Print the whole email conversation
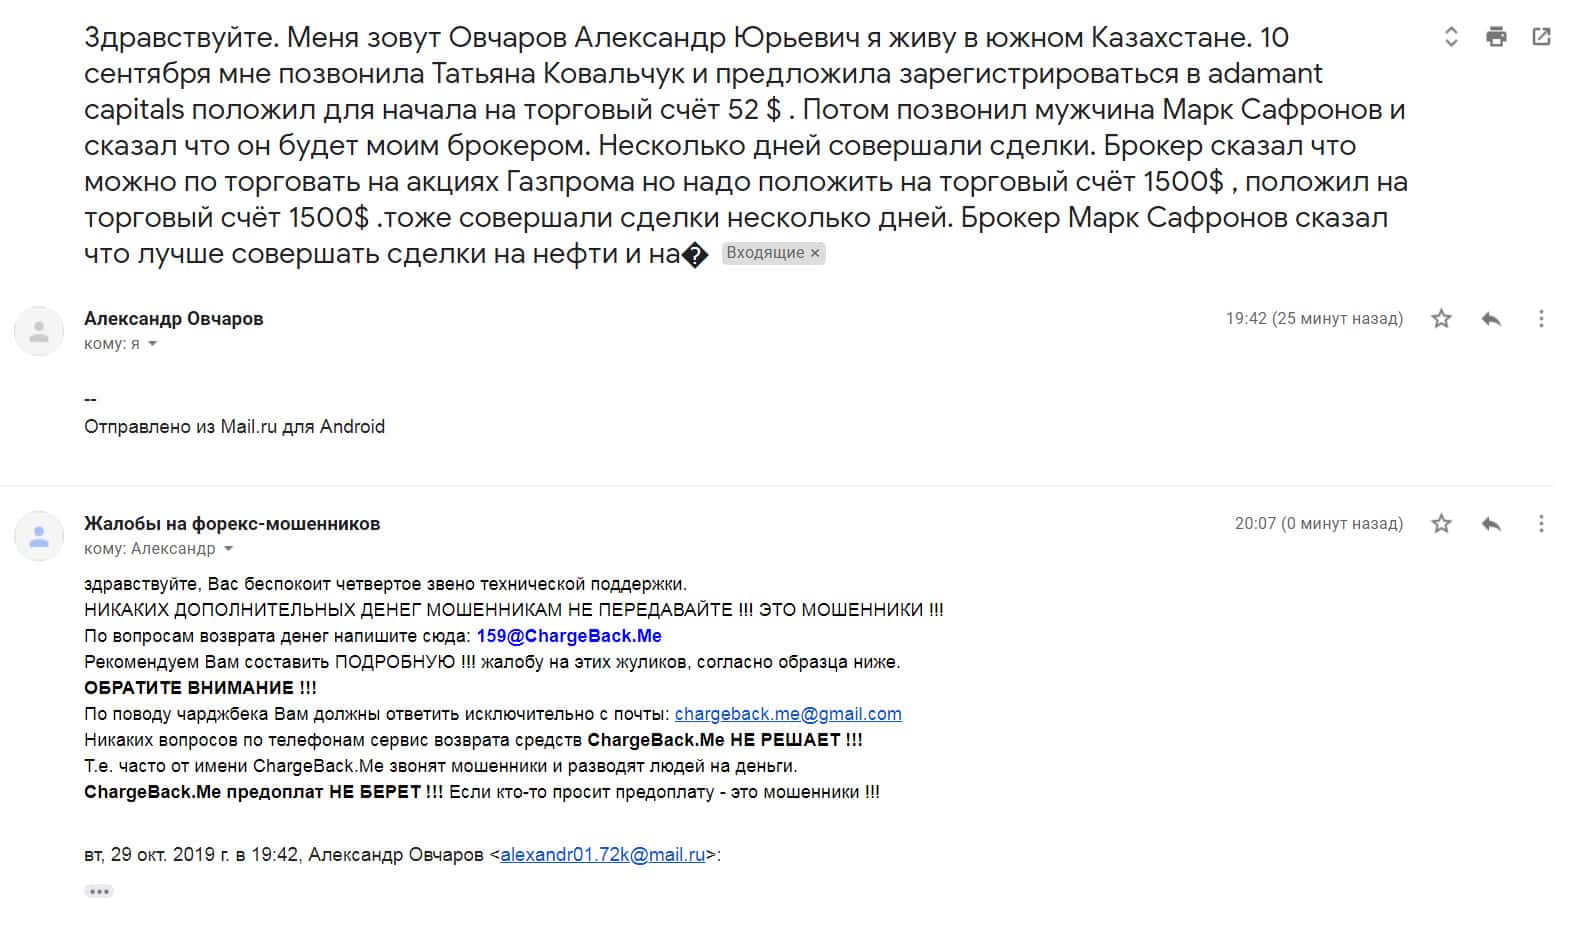1572x934 pixels. click(x=1496, y=38)
